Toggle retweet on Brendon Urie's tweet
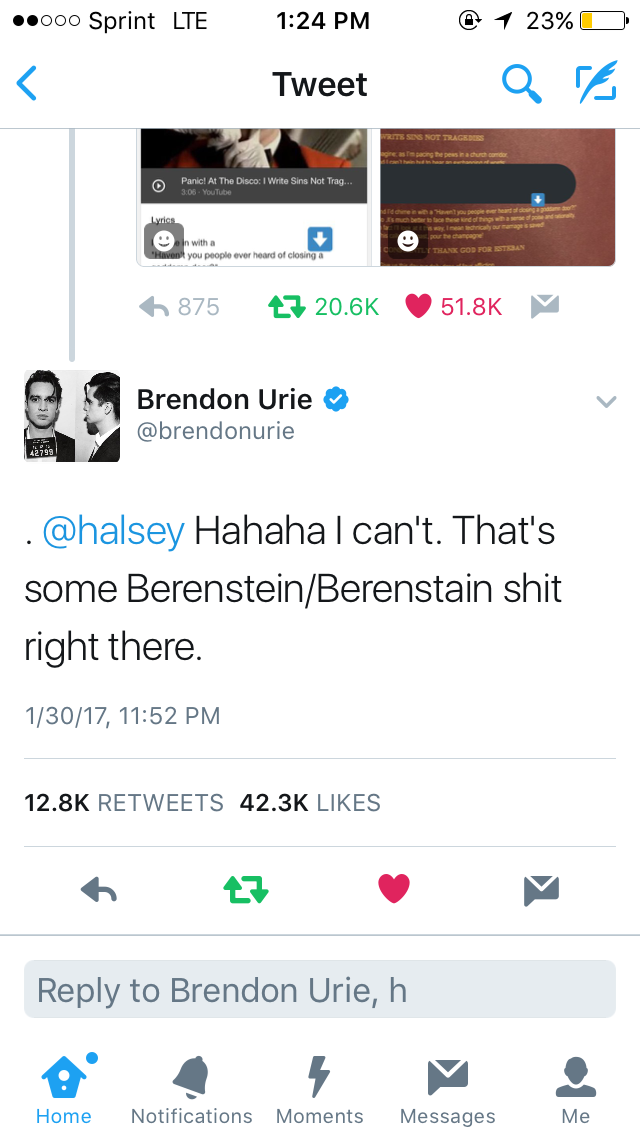This screenshot has width=640, height=1136. 246,890
